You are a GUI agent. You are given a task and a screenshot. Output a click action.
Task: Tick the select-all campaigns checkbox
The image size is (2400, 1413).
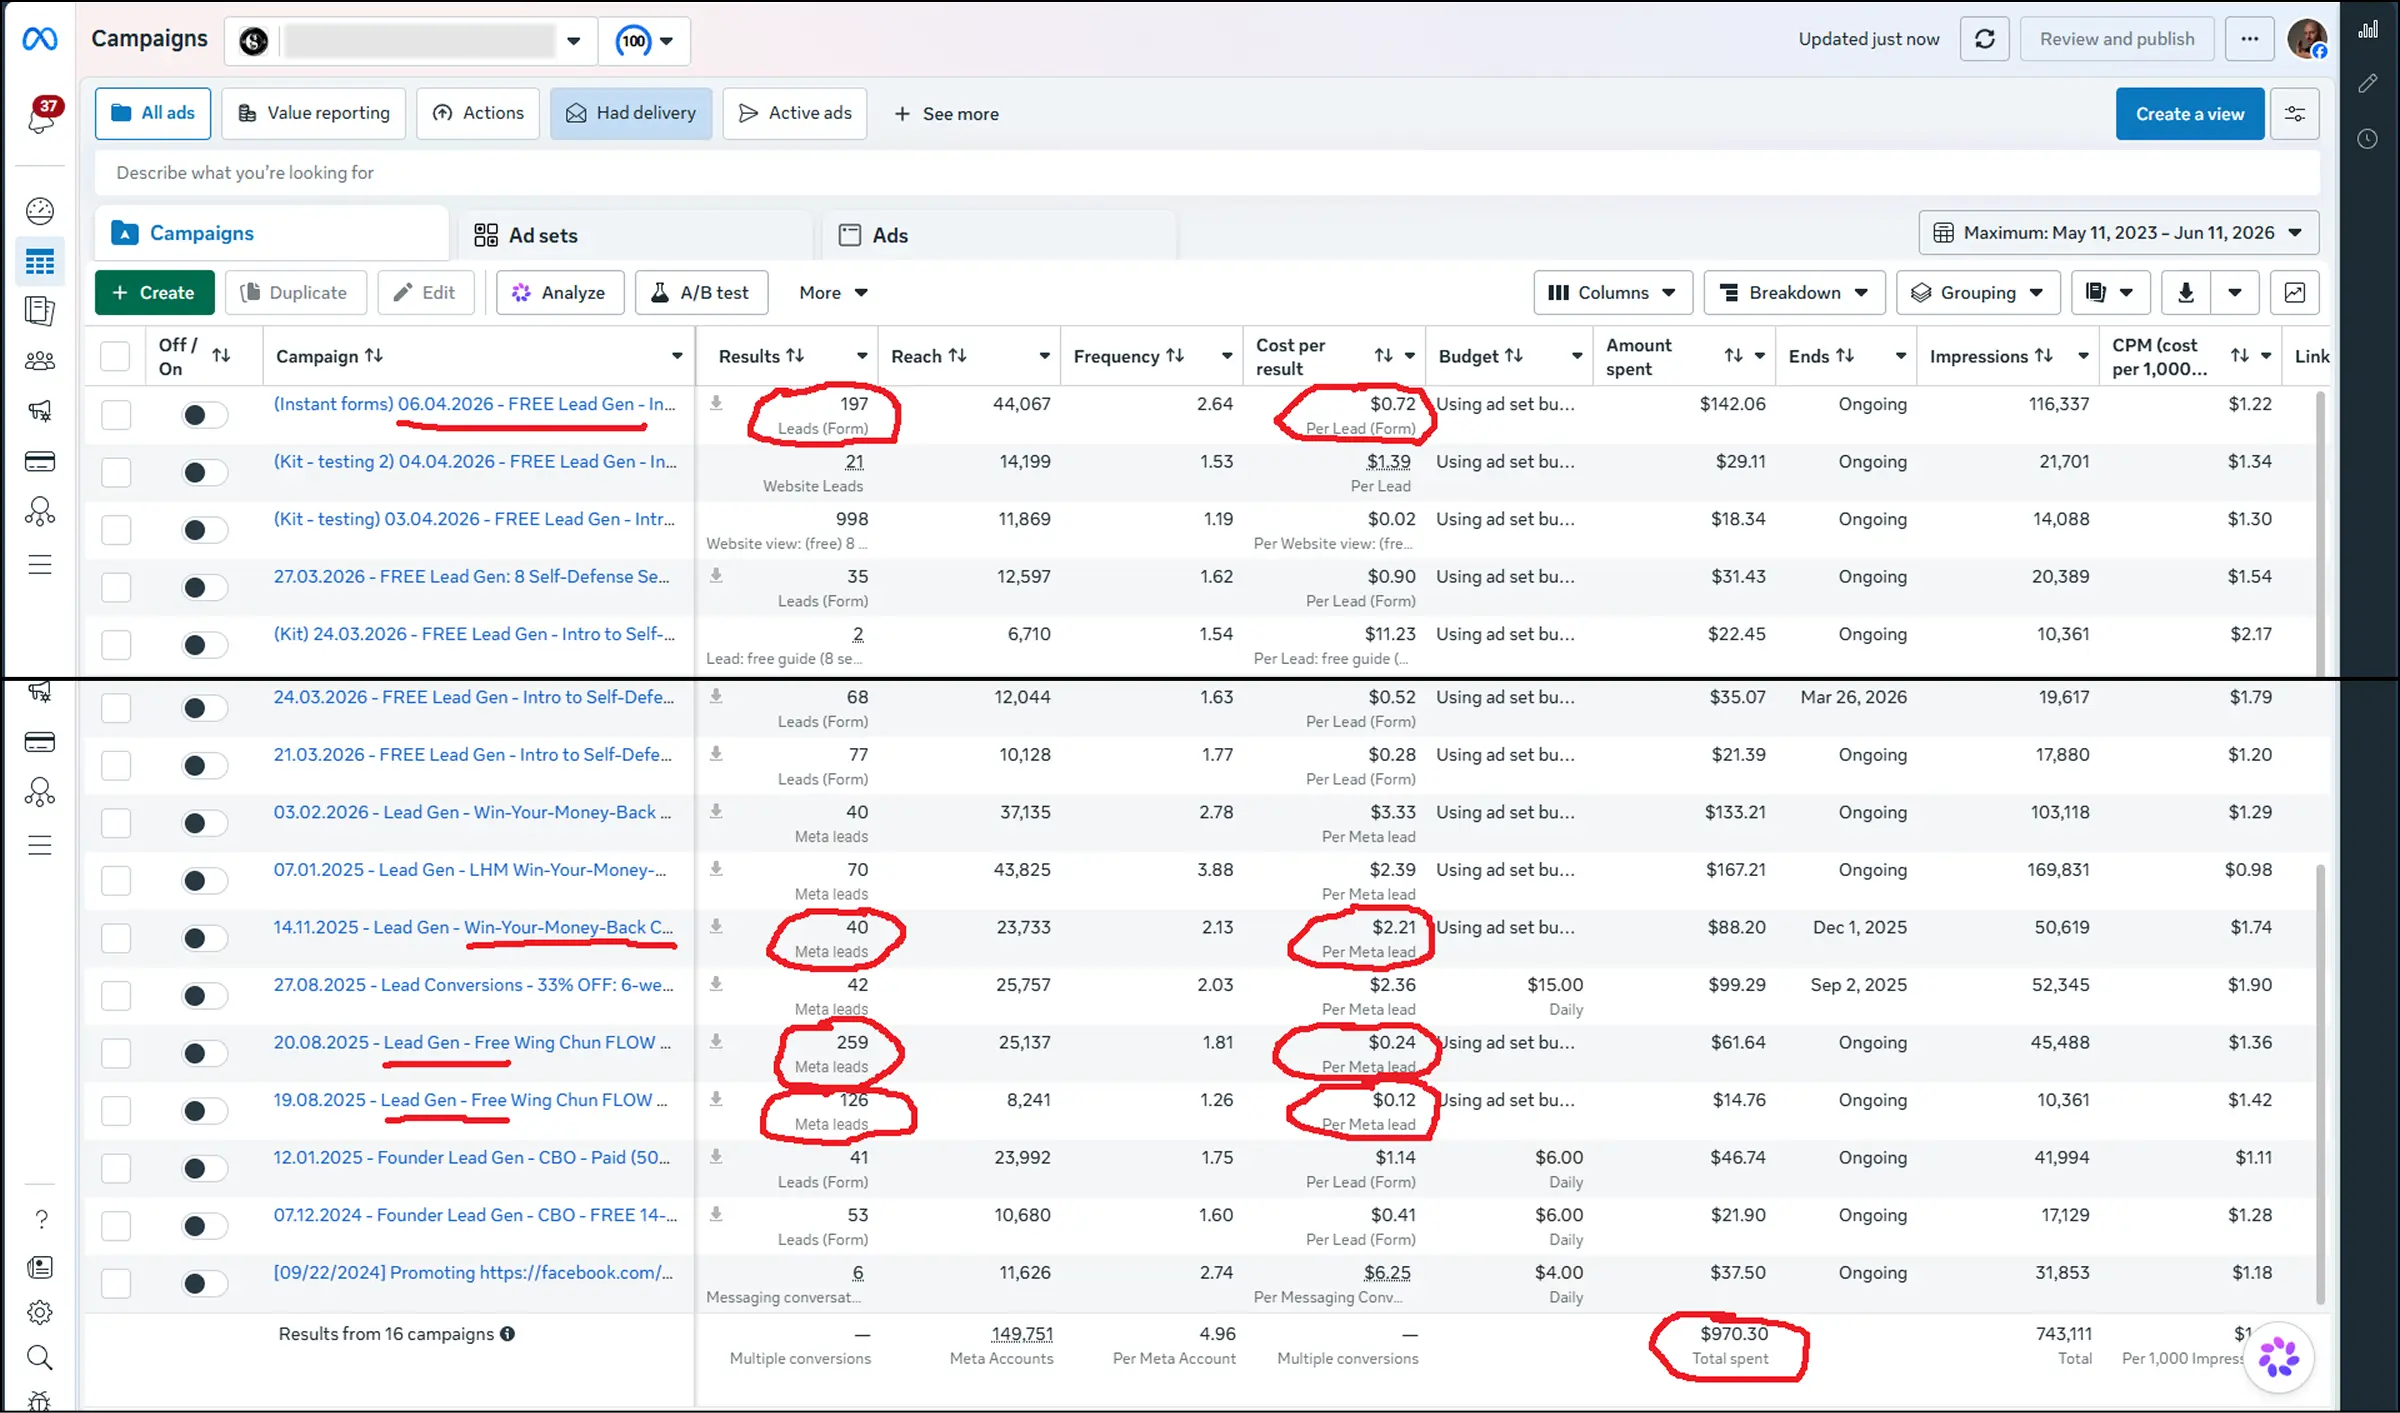click(x=115, y=356)
